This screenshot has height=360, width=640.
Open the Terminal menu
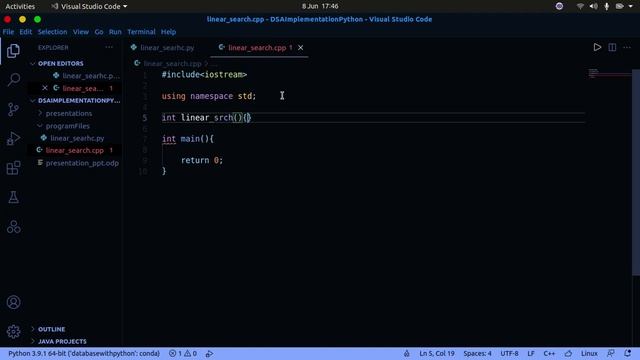click(141, 32)
